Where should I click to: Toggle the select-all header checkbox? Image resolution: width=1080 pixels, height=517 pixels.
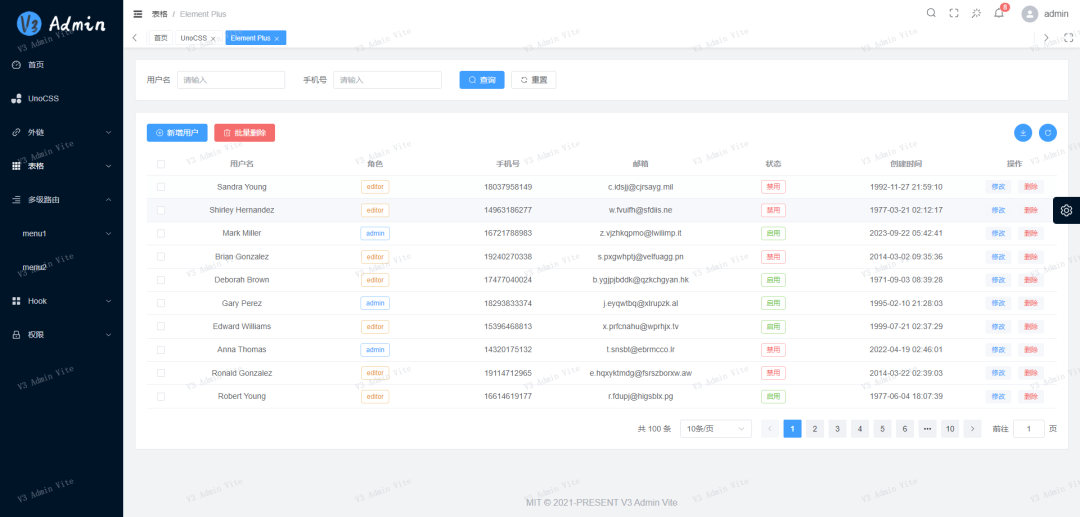161,164
